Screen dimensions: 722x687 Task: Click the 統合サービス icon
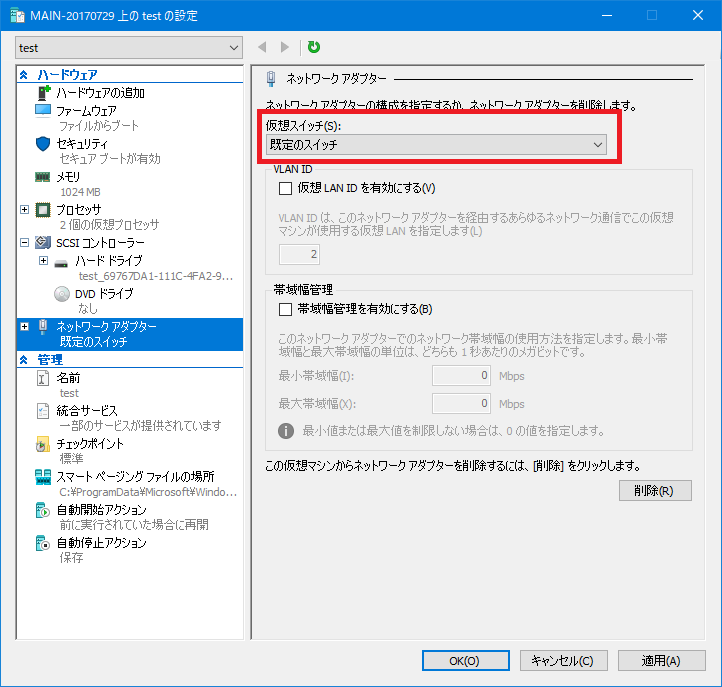(x=43, y=411)
